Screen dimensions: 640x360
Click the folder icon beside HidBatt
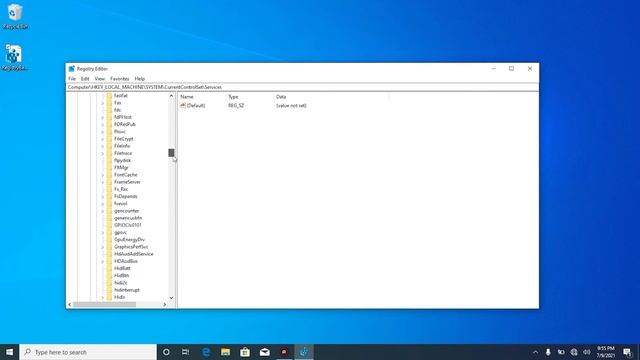(109, 268)
